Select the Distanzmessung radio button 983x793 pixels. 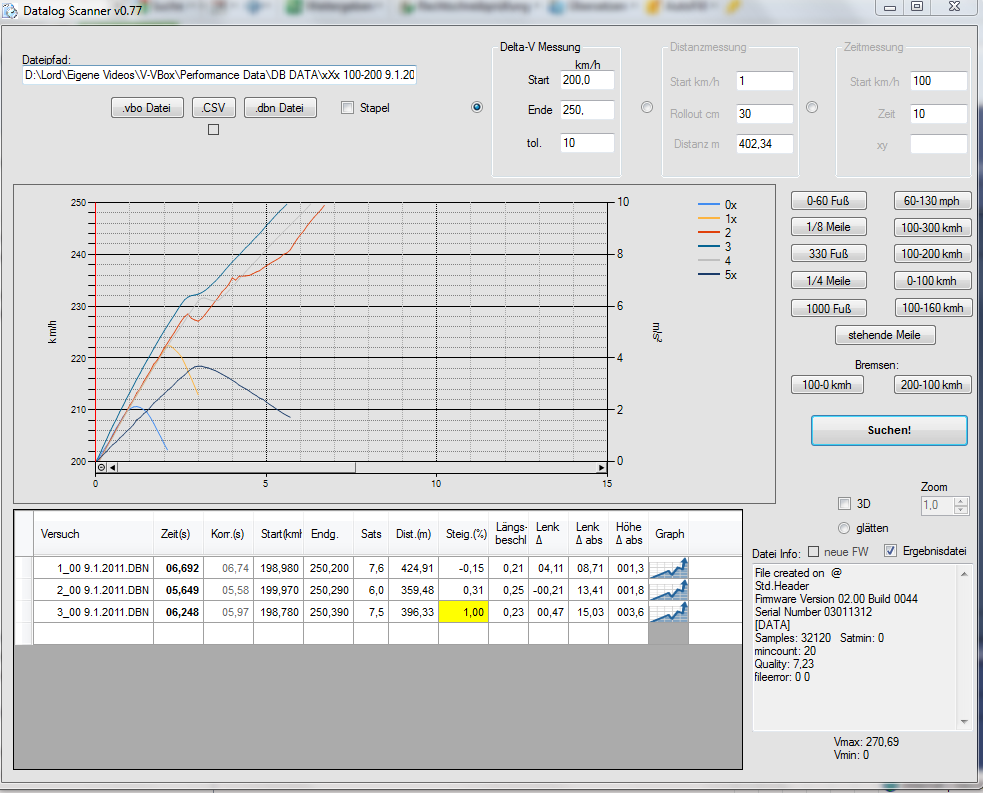[647, 108]
